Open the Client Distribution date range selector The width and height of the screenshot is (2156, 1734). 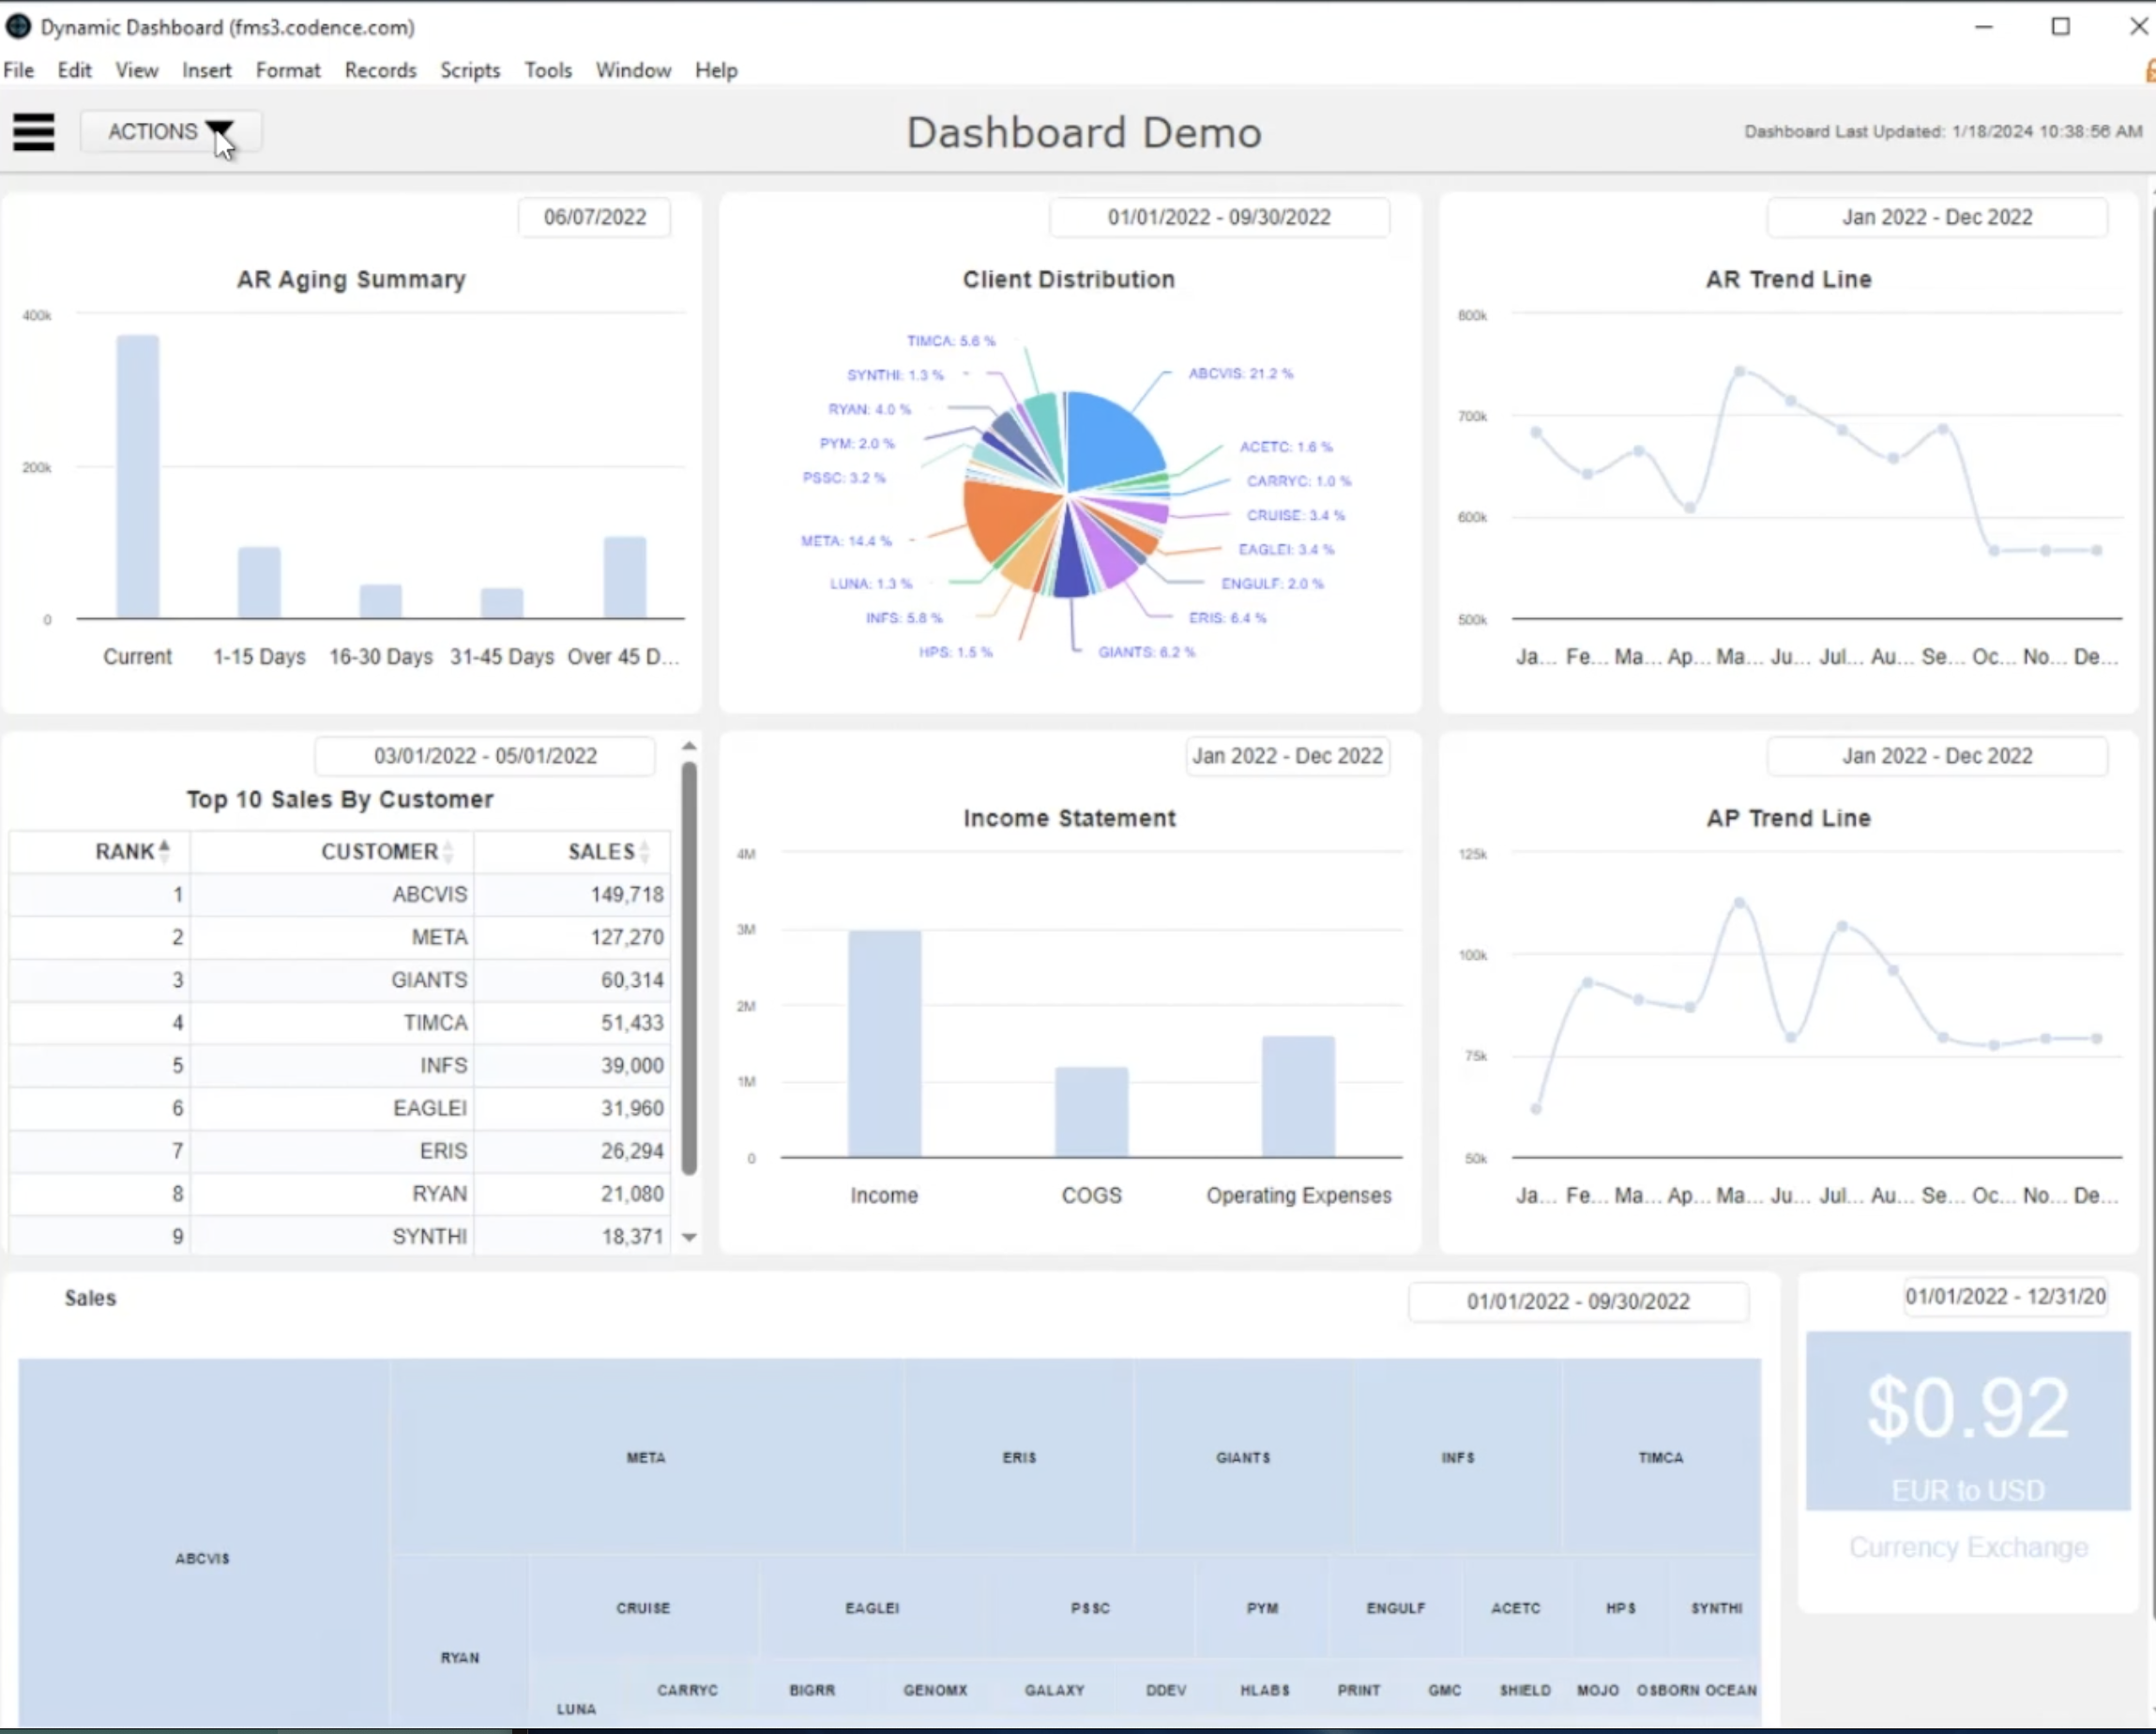[1219, 216]
